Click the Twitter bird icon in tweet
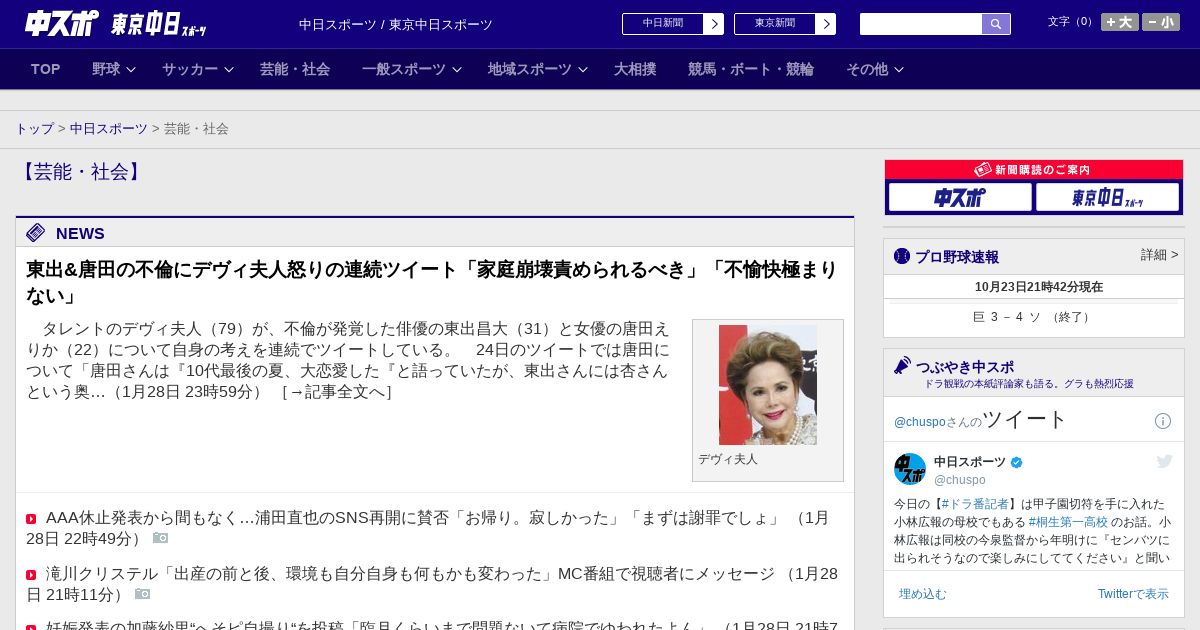Viewport: 1200px width, 630px height. (x=1164, y=461)
